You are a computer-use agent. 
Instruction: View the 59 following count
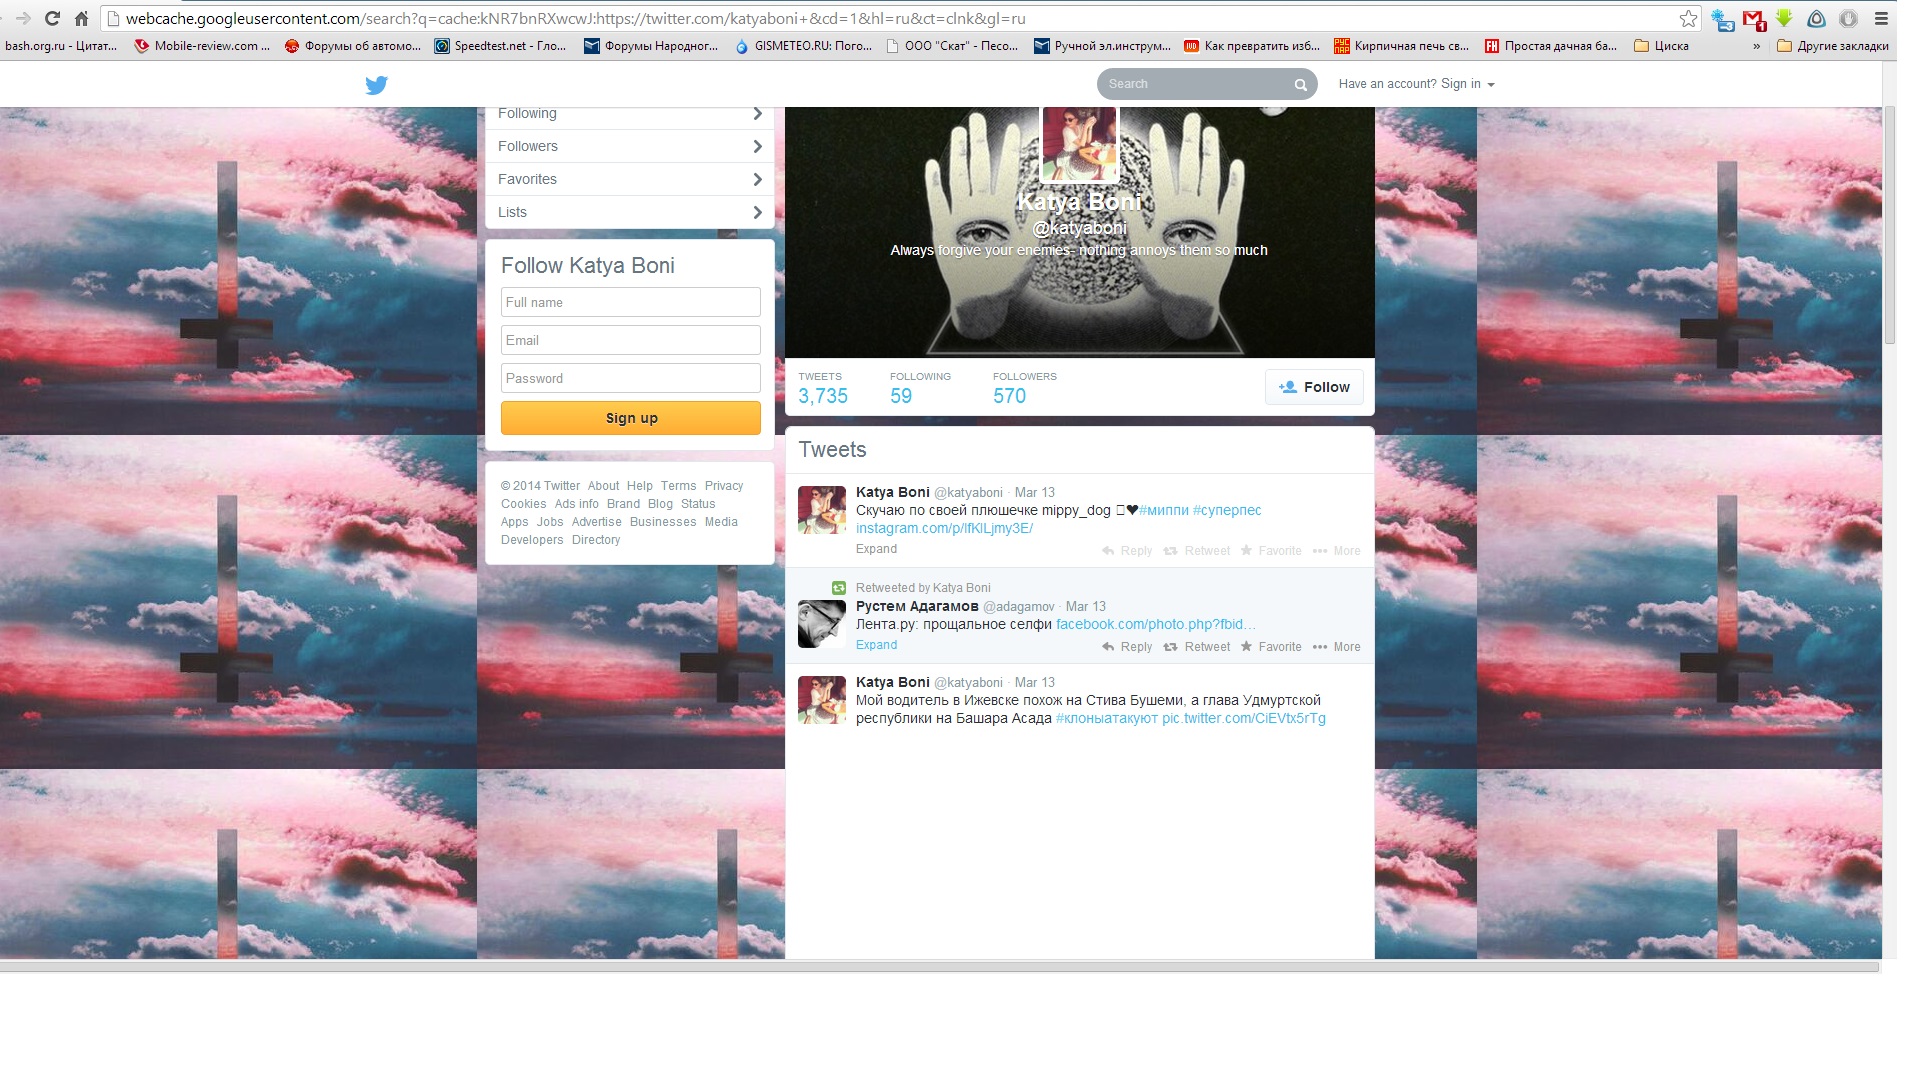[x=901, y=396]
